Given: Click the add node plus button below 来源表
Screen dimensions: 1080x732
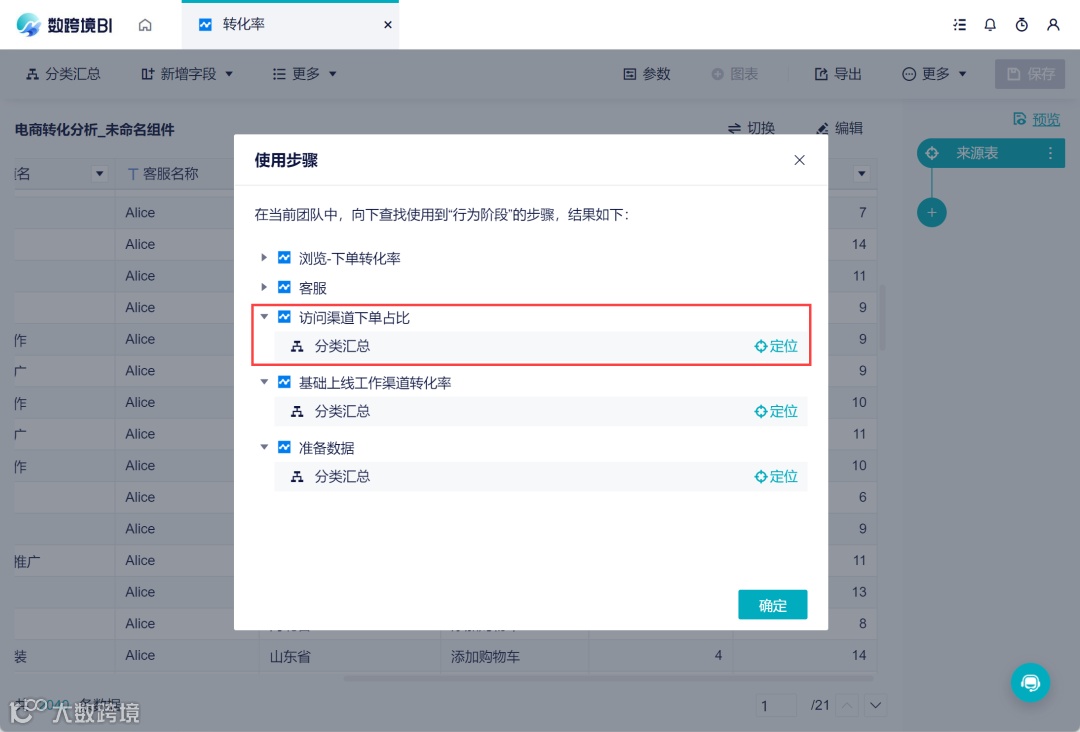Looking at the screenshot, I should (932, 212).
